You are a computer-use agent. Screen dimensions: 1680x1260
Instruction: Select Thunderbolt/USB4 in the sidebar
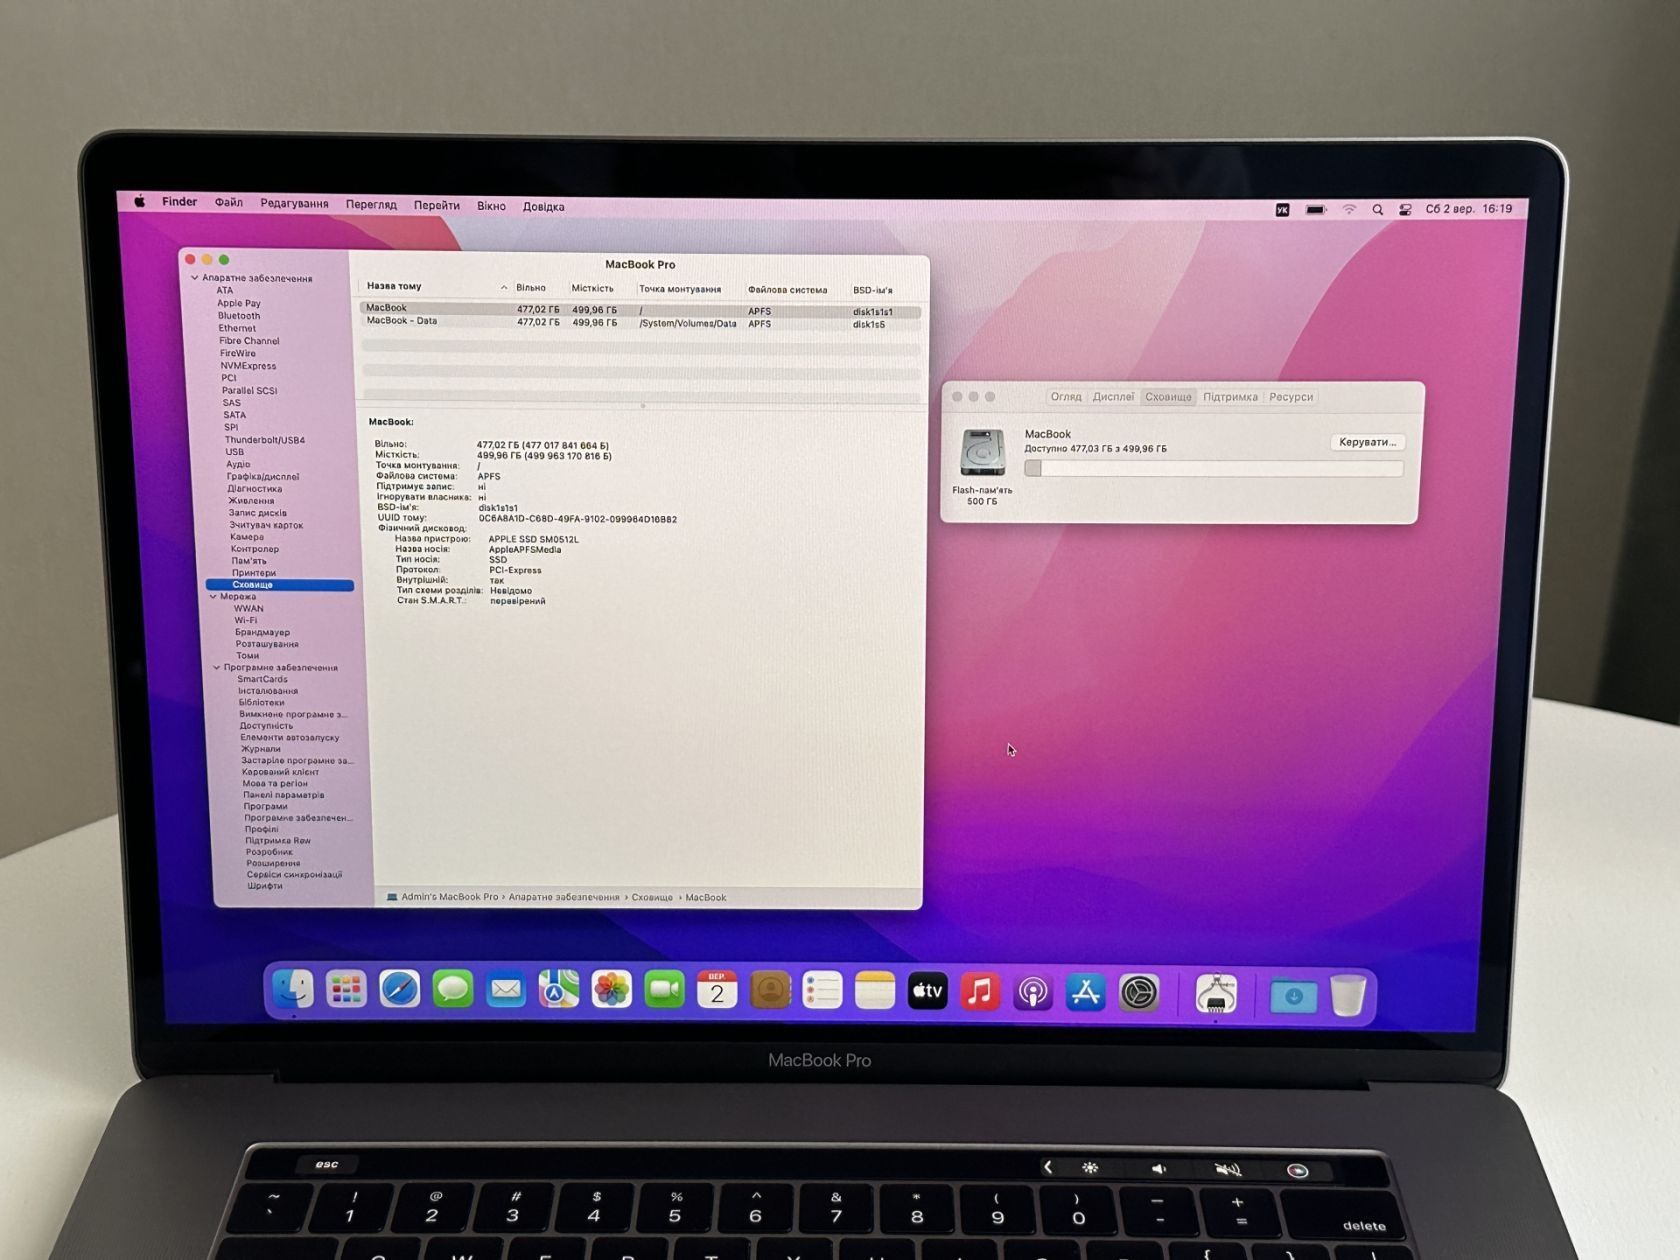[265, 440]
